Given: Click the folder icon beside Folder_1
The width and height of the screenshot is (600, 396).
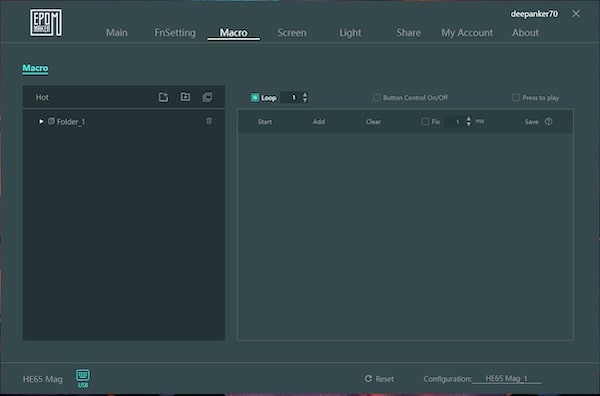Looking at the screenshot, I should pyautogui.click(x=51, y=121).
